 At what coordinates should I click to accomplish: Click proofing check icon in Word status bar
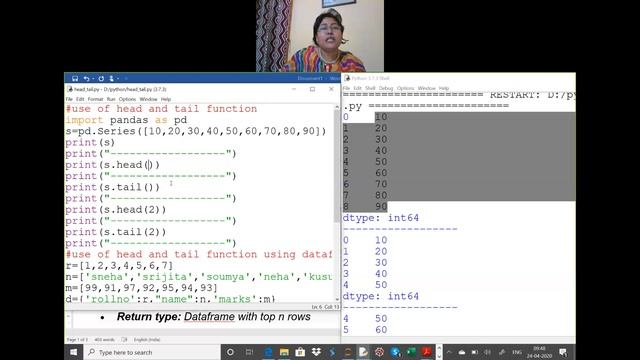pyautogui.click(x=124, y=340)
